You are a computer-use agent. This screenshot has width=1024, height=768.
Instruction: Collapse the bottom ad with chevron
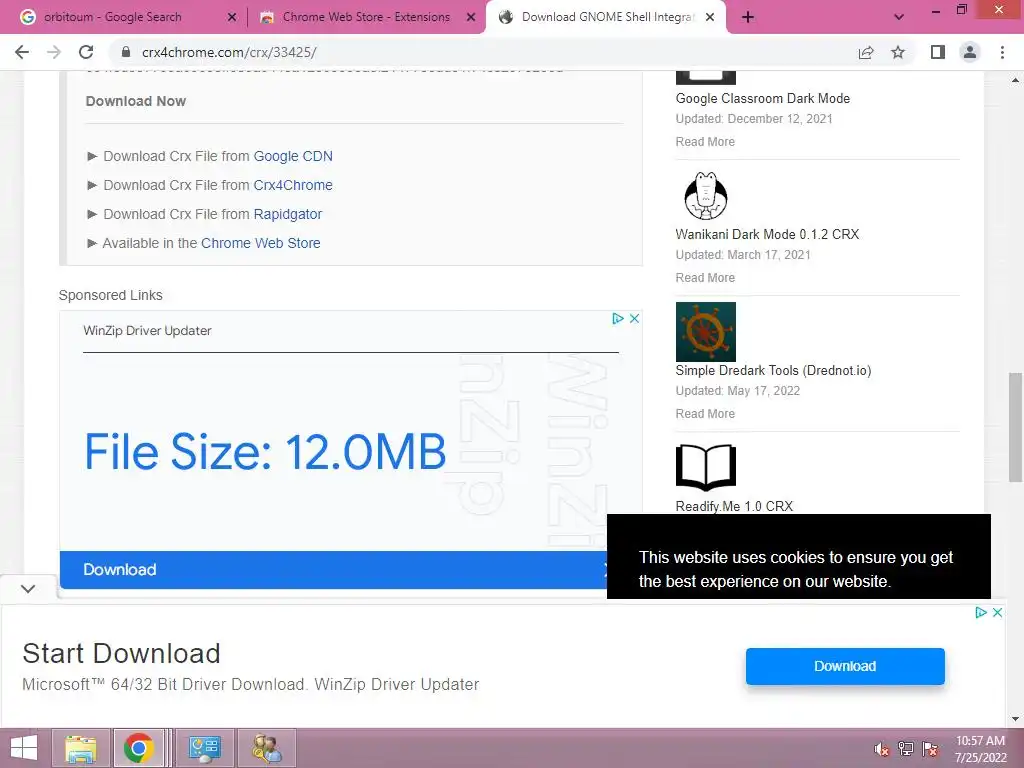[x=28, y=588]
